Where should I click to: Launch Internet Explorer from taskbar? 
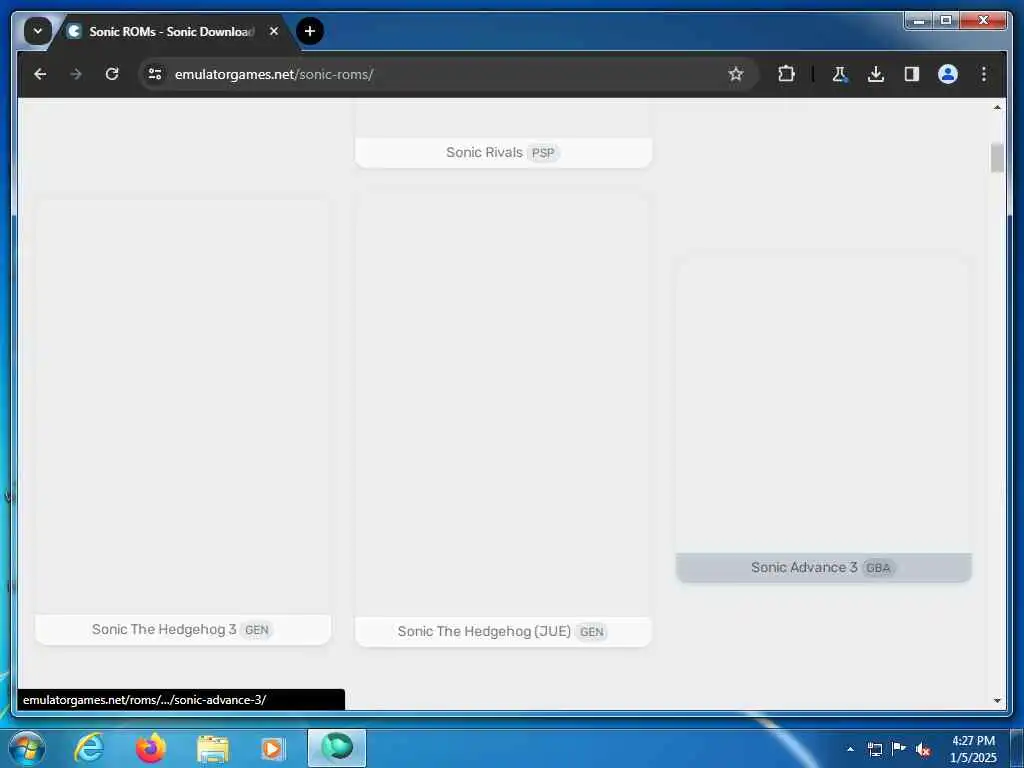(89, 748)
